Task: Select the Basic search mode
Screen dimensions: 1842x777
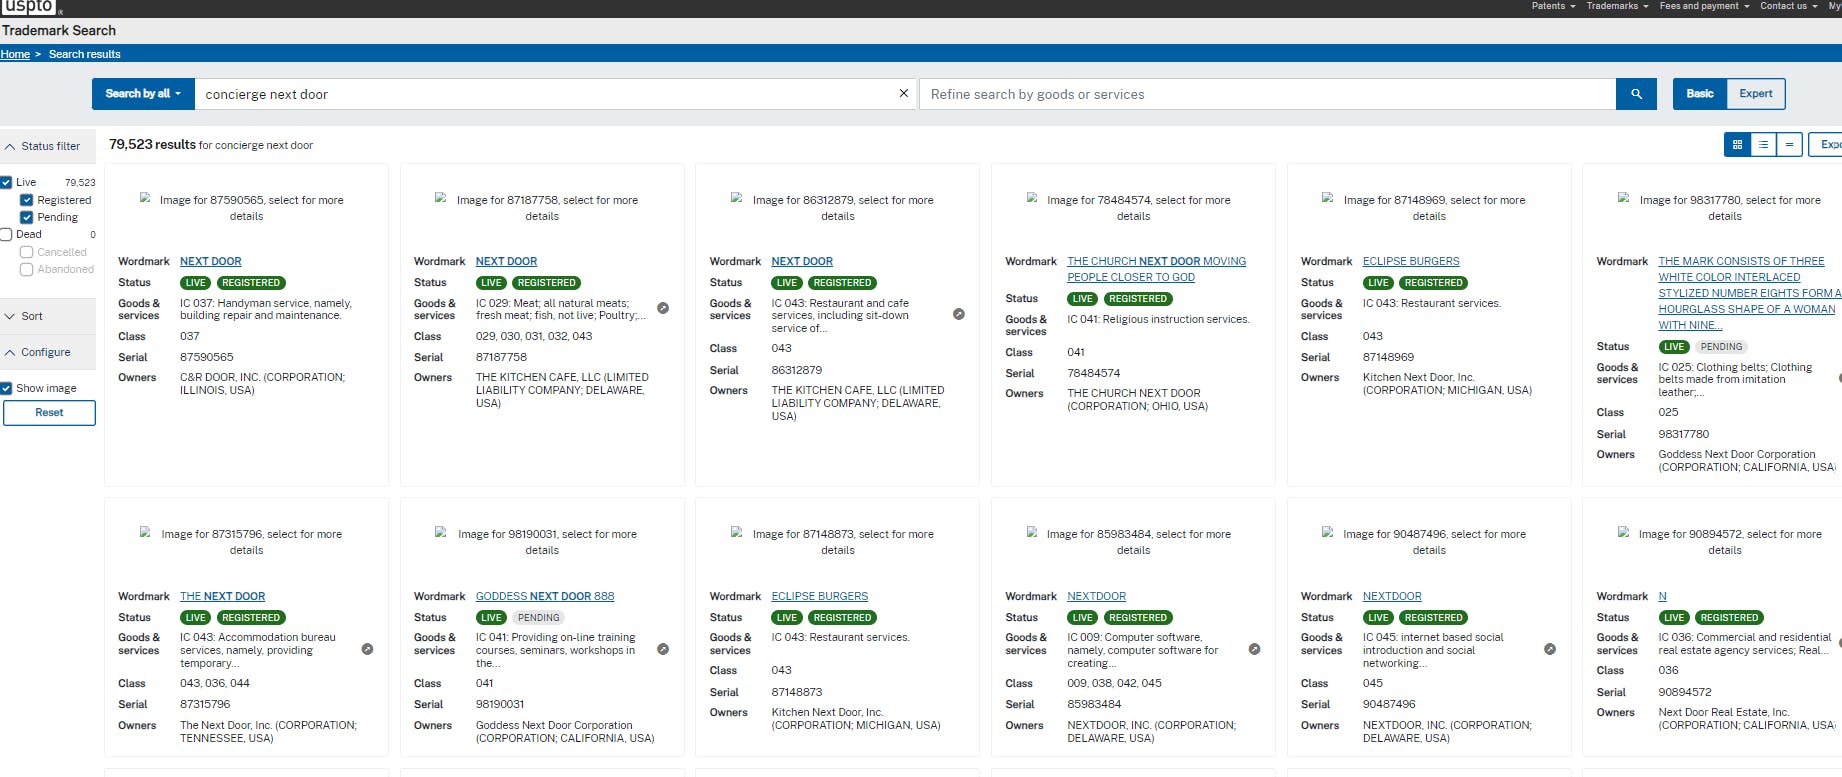Action: [1700, 94]
